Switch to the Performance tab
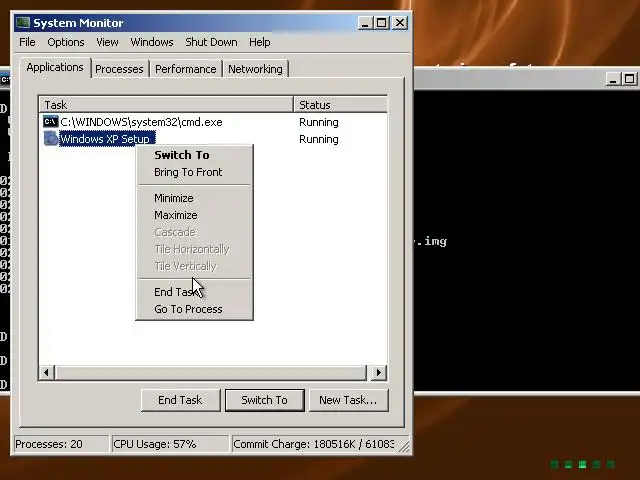The image size is (640, 480). click(186, 69)
